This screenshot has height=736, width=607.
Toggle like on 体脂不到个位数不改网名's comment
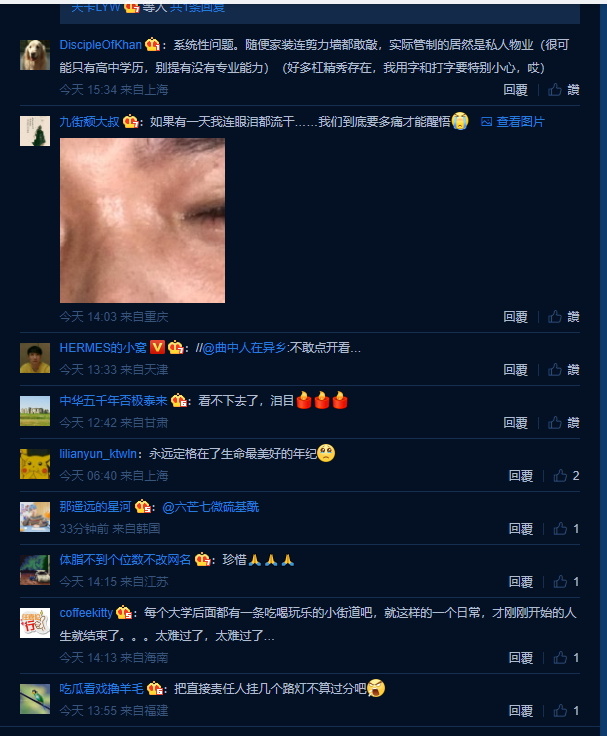[x=560, y=582]
